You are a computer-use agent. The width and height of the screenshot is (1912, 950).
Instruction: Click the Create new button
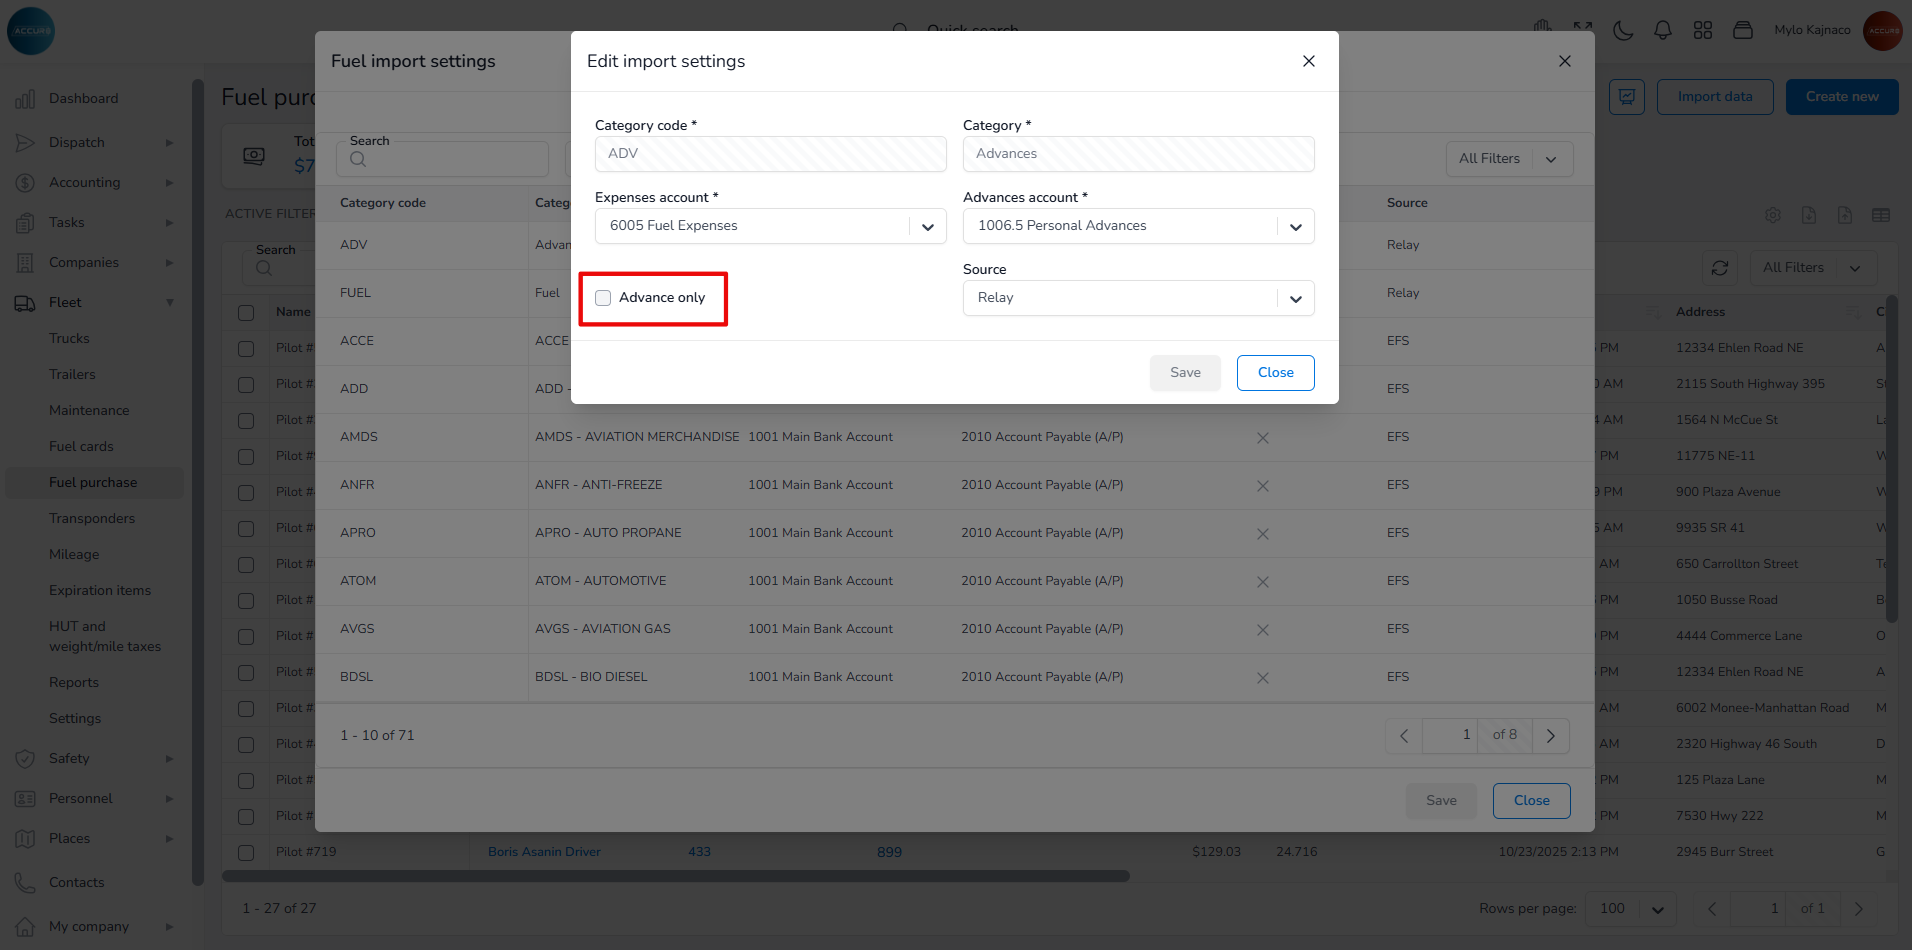coord(1841,97)
